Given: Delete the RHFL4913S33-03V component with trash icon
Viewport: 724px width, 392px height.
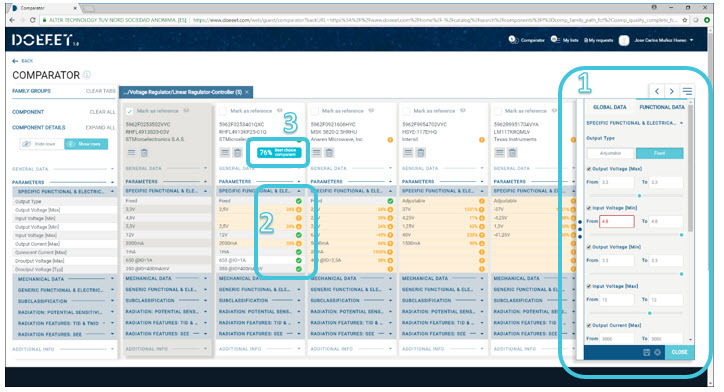Looking at the screenshot, I should (144, 153).
